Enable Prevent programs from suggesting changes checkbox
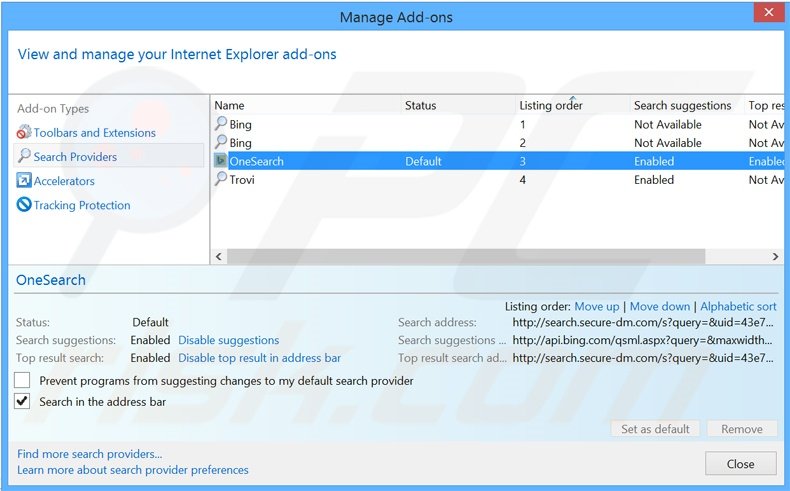Image resolution: width=790 pixels, height=491 pixels. (x=22, y=381)
